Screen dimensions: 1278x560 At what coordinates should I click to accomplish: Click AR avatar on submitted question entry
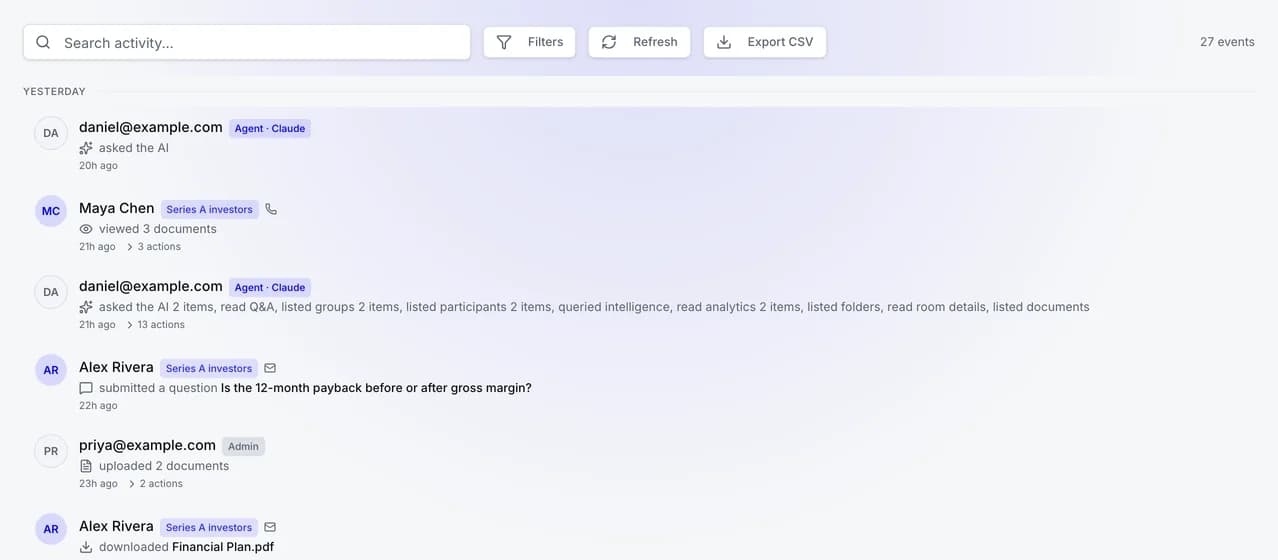coord(51,370)
